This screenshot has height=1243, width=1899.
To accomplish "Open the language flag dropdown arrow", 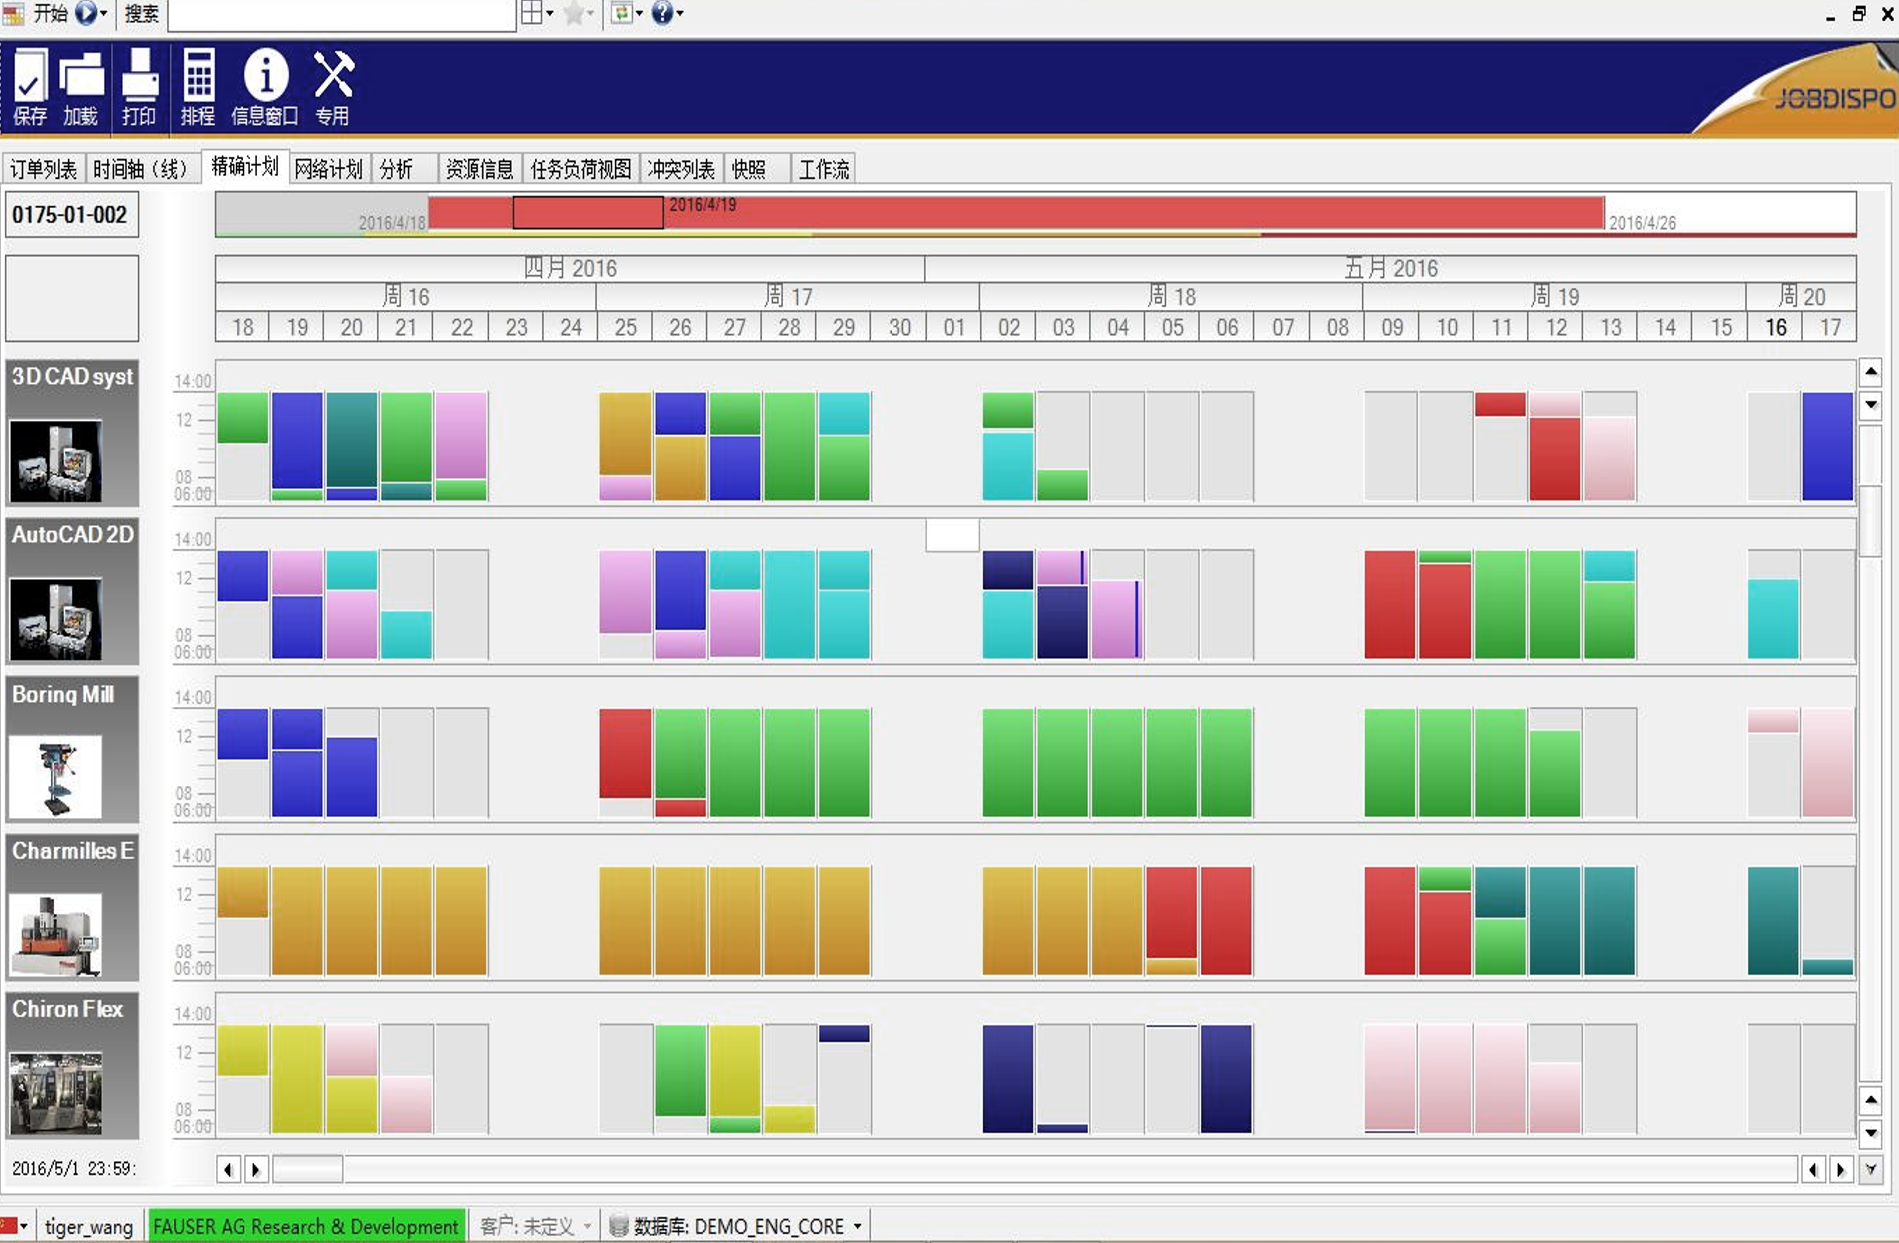I will pyautogui.click(x=24, y=1227).
